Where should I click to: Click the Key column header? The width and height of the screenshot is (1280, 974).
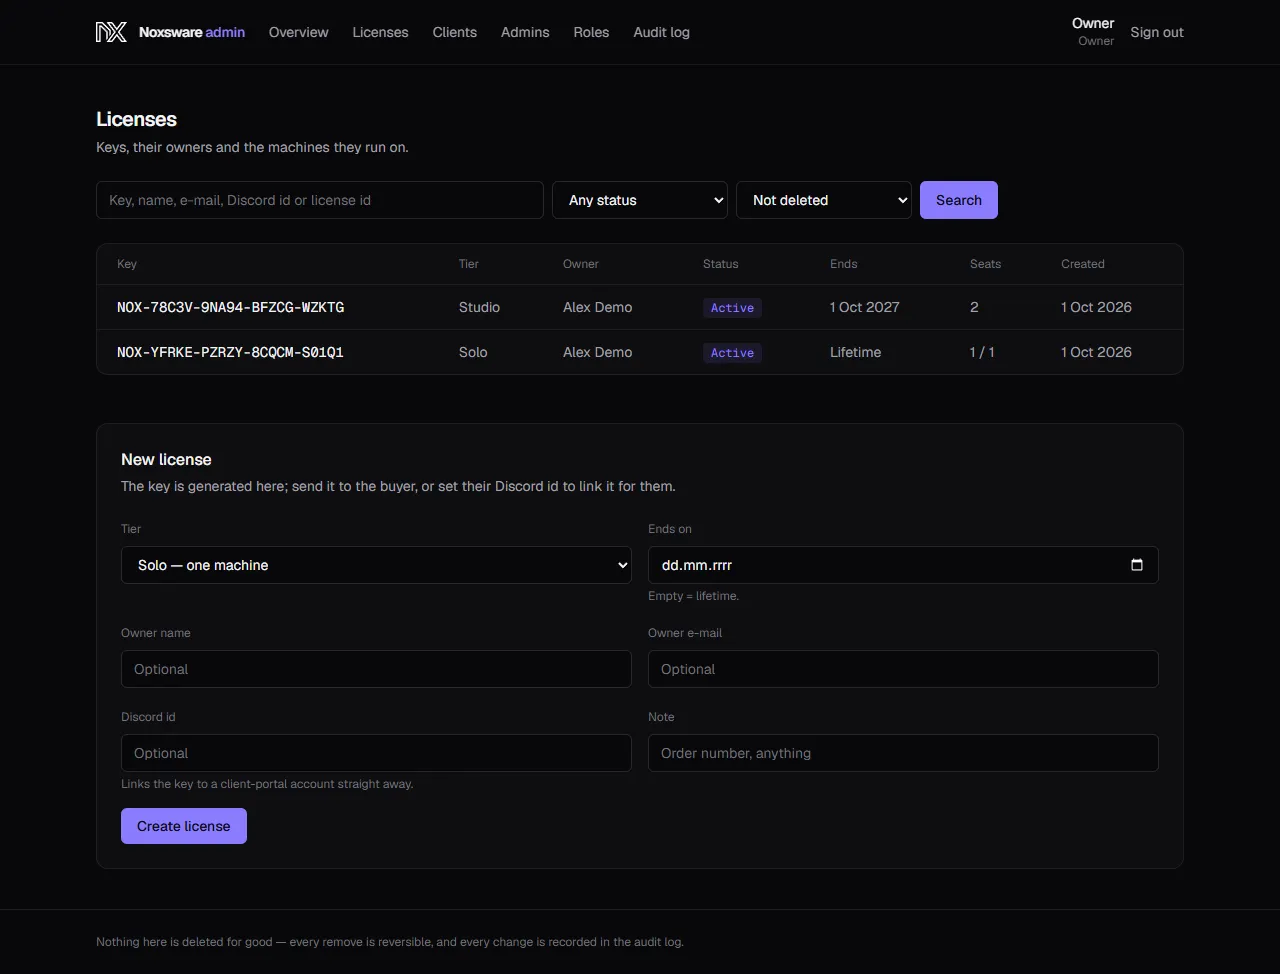pos(127,264)
